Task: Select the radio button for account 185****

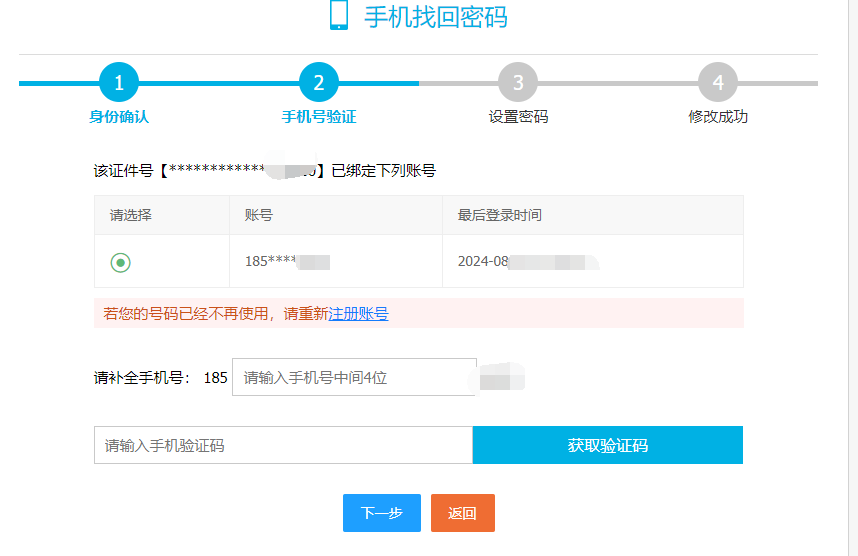Action: coord(121,262)
